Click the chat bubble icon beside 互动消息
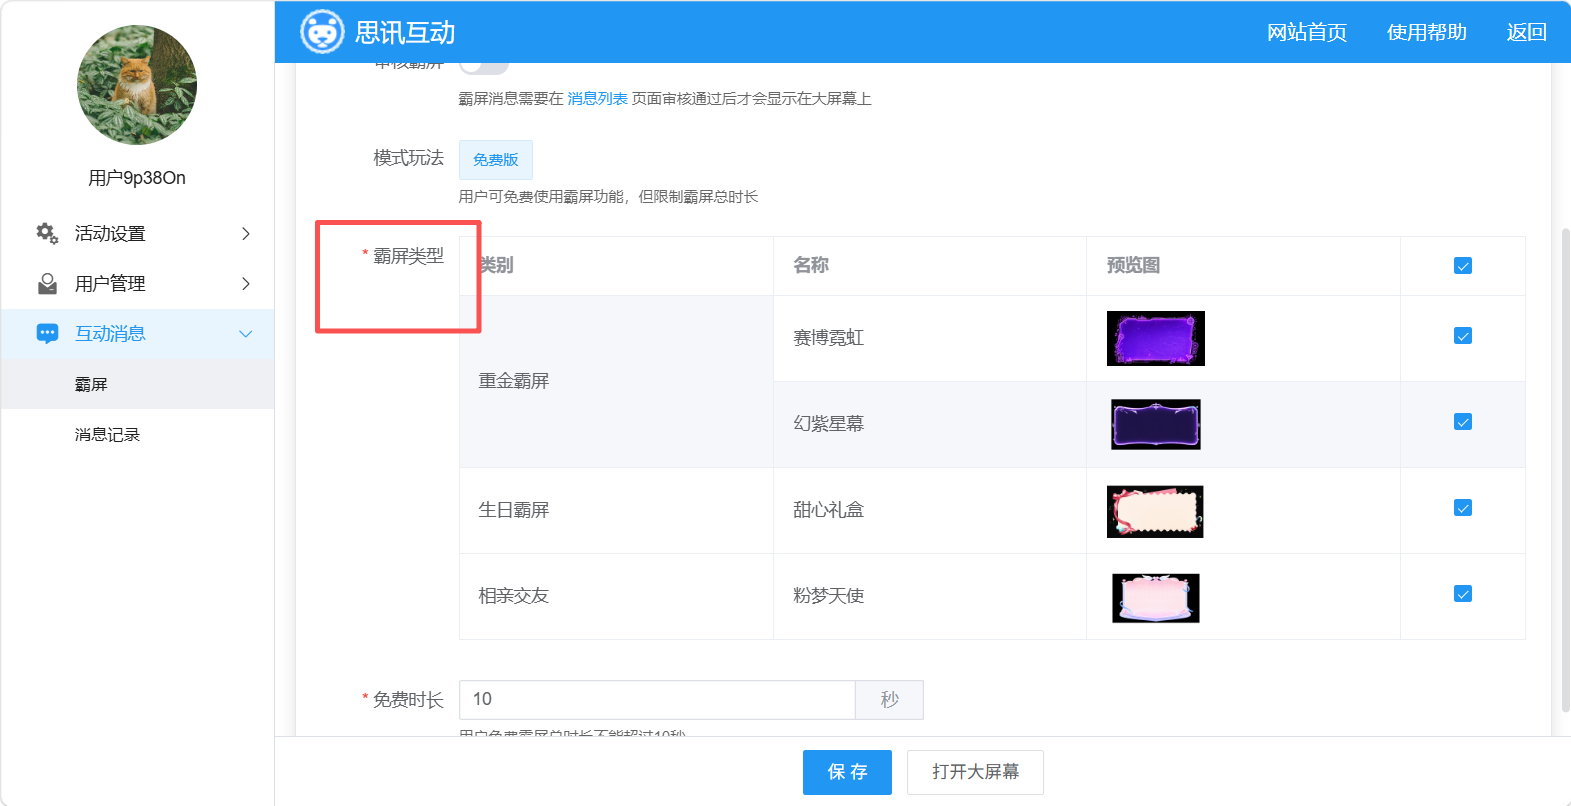 (47, 334)
